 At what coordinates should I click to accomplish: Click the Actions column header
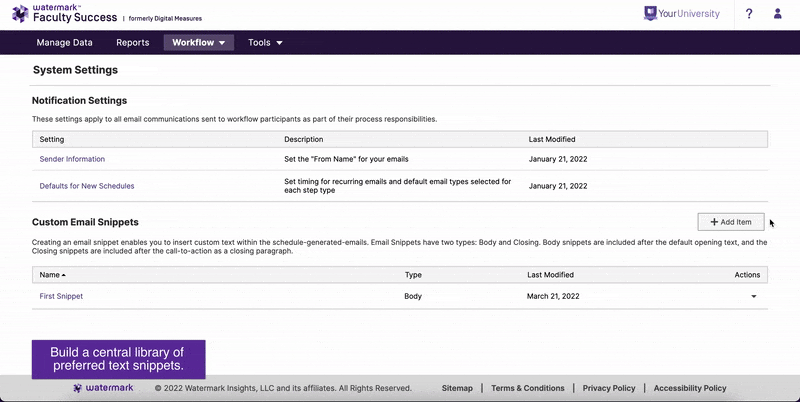(747, 275)
